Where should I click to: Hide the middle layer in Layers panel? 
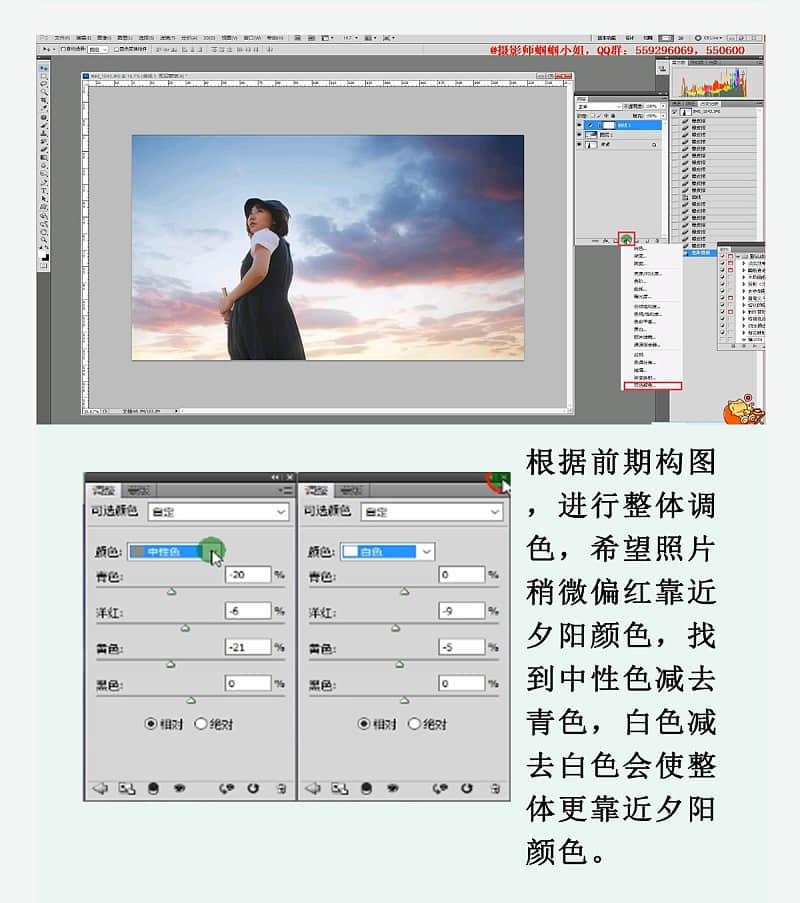(x=579, y=135)
